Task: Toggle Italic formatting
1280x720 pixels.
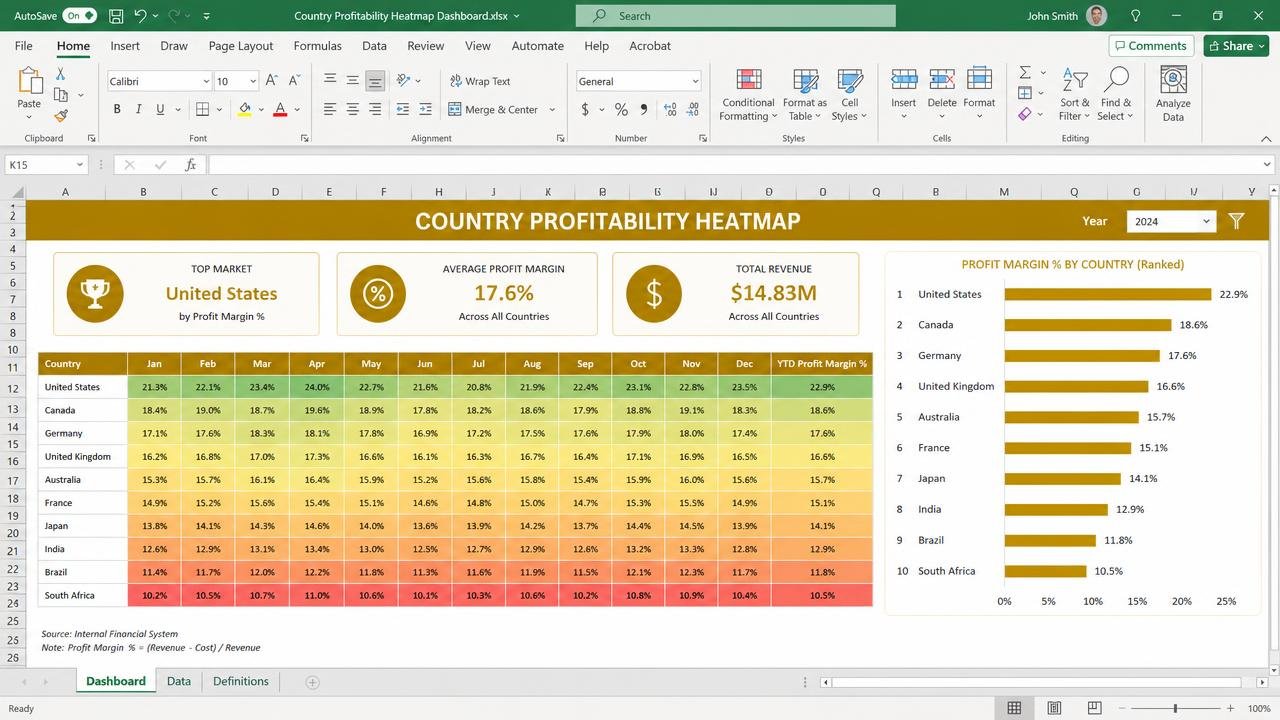Action: (x=138, y=109)
